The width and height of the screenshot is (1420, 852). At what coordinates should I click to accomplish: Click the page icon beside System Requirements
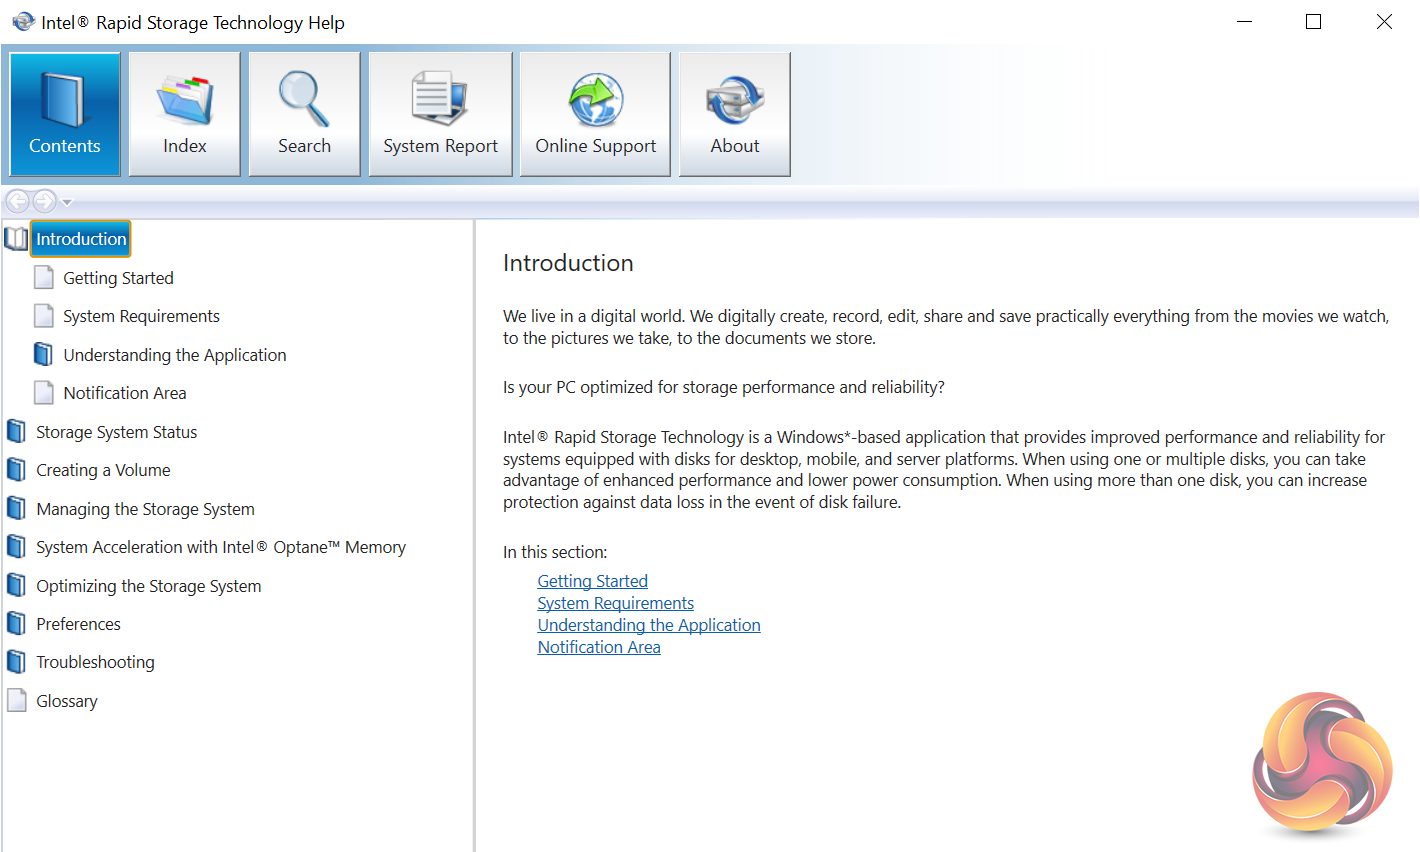click(43, 316)
